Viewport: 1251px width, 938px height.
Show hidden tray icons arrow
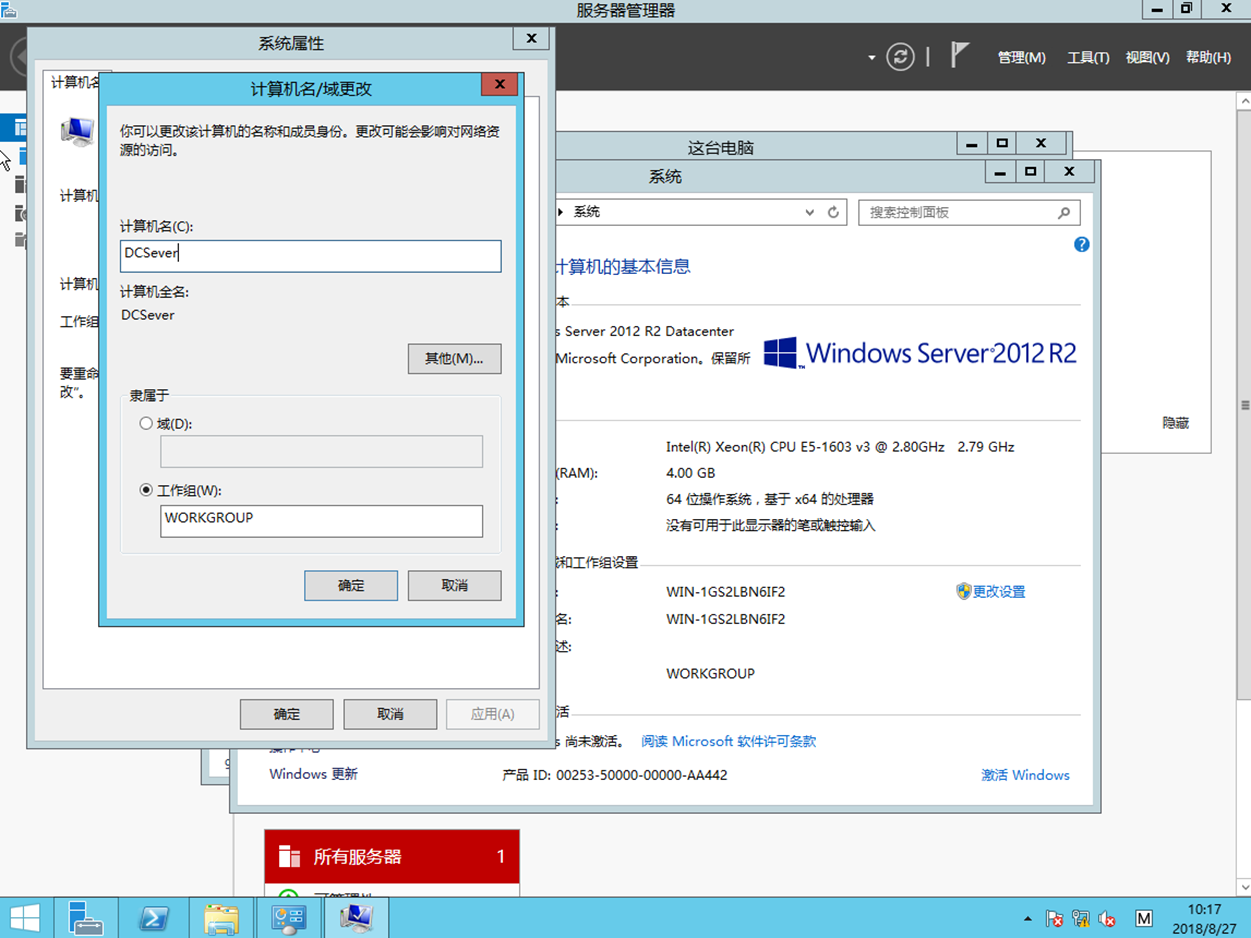coord(1028,919)
